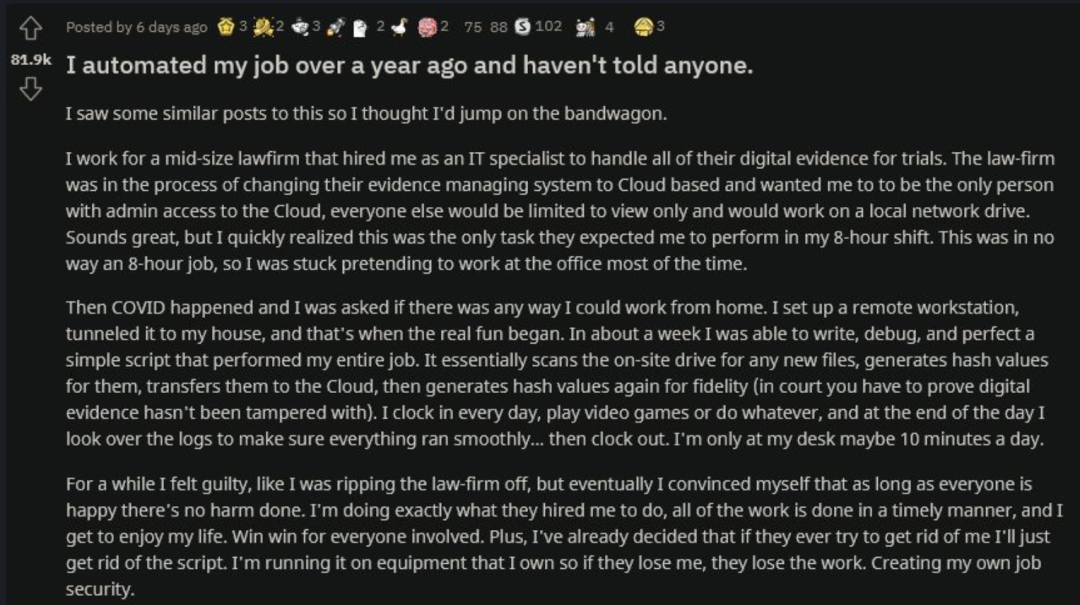Click the award icon left of the rocket
This screenshot has width=1080, height=605.
click(x=300, y=27)
